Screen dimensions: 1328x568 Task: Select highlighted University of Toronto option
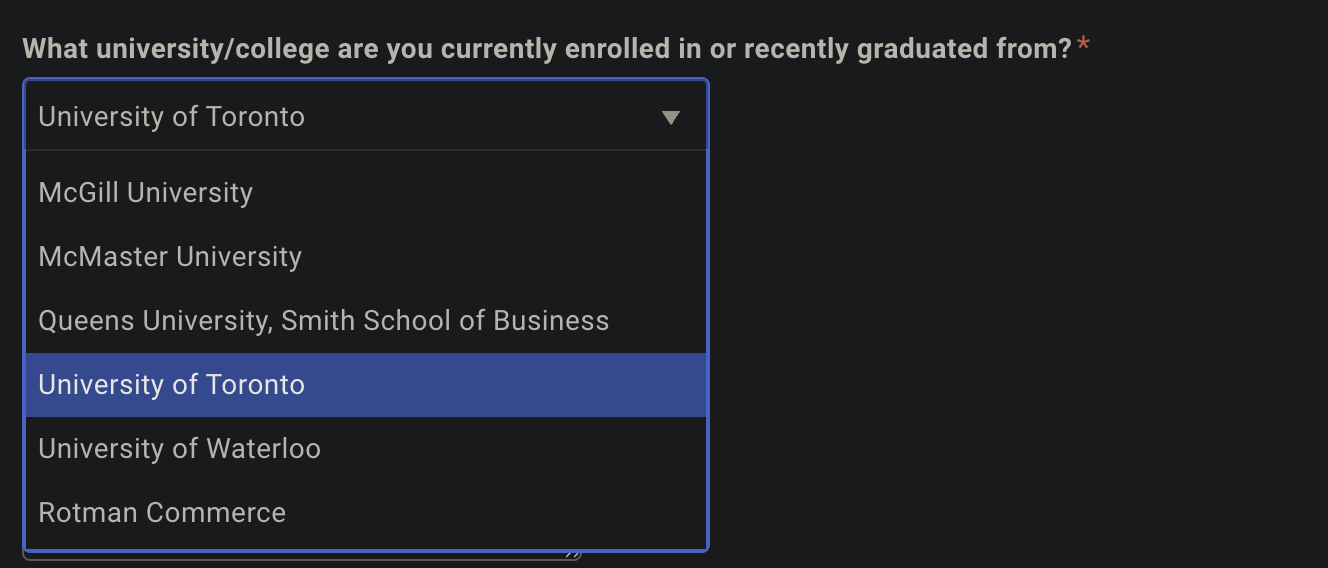coord(366,384)
